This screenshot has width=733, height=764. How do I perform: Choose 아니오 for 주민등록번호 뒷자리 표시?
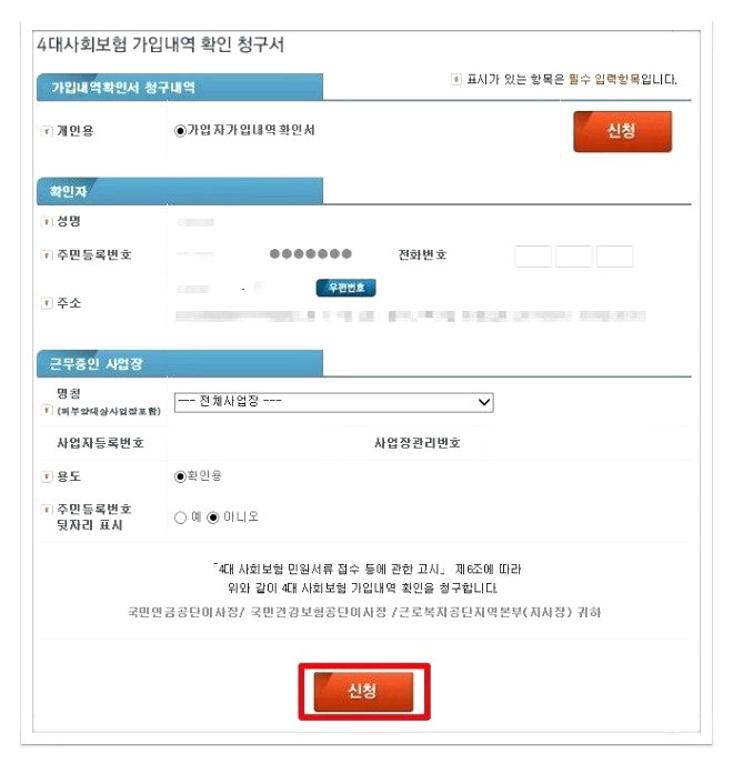pyautogui.click(x=213, y=517)
